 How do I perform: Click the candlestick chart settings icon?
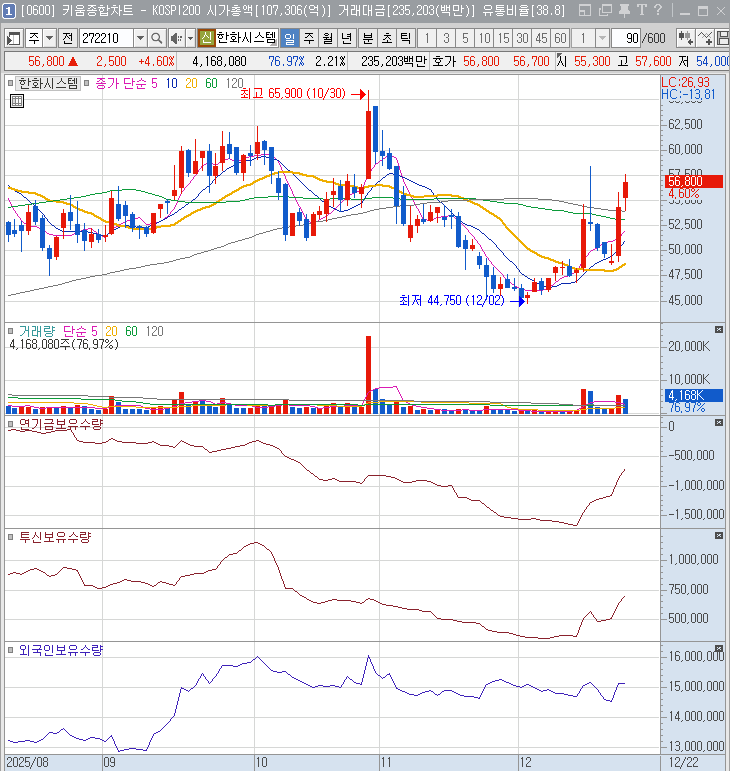point(686,38)
